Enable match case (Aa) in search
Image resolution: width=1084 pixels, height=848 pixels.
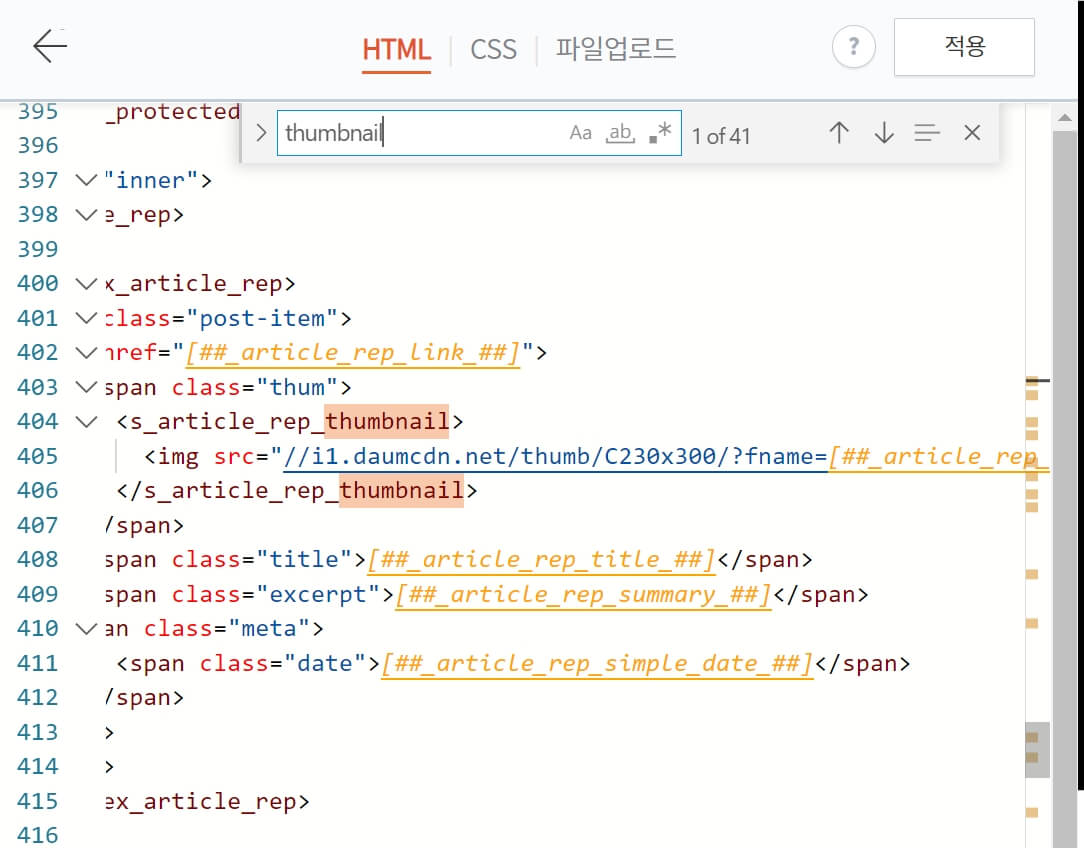tap(580, 131)
